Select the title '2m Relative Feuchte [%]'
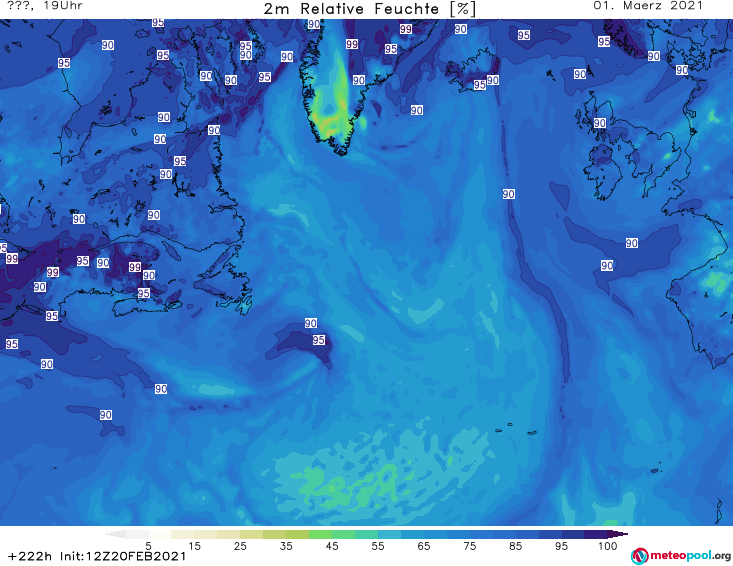Screen dimensions: 733x566 point(370,9)
